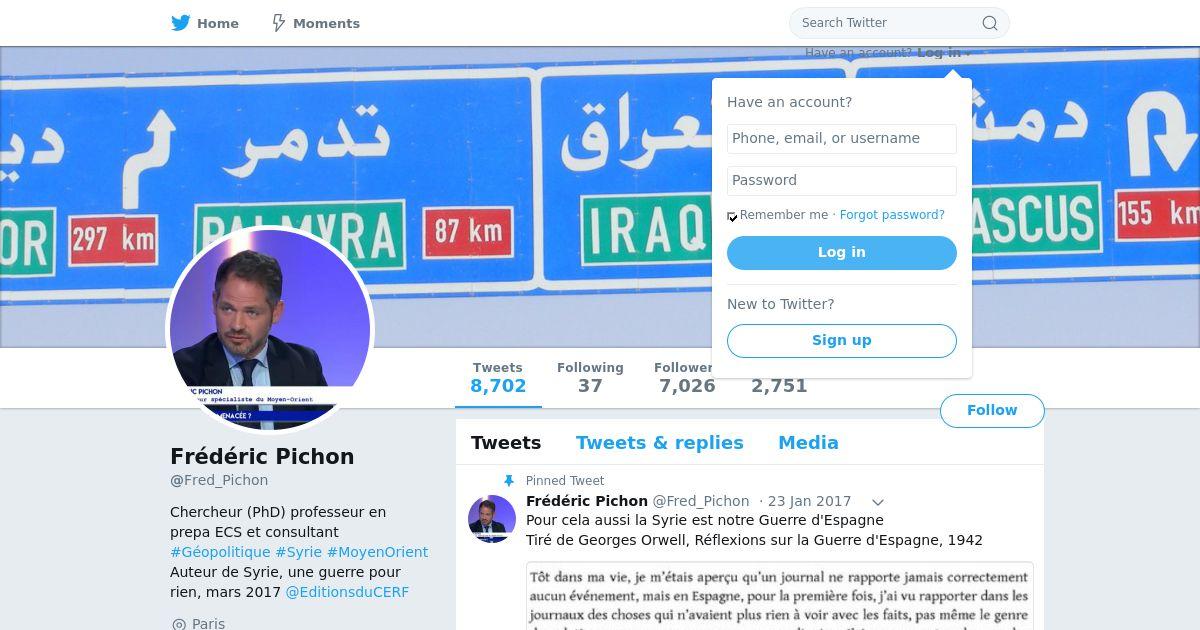This screenshot has width=1200, height=630.
Task: Collapse the Log in dropdown caret
Action: (968, 54)
